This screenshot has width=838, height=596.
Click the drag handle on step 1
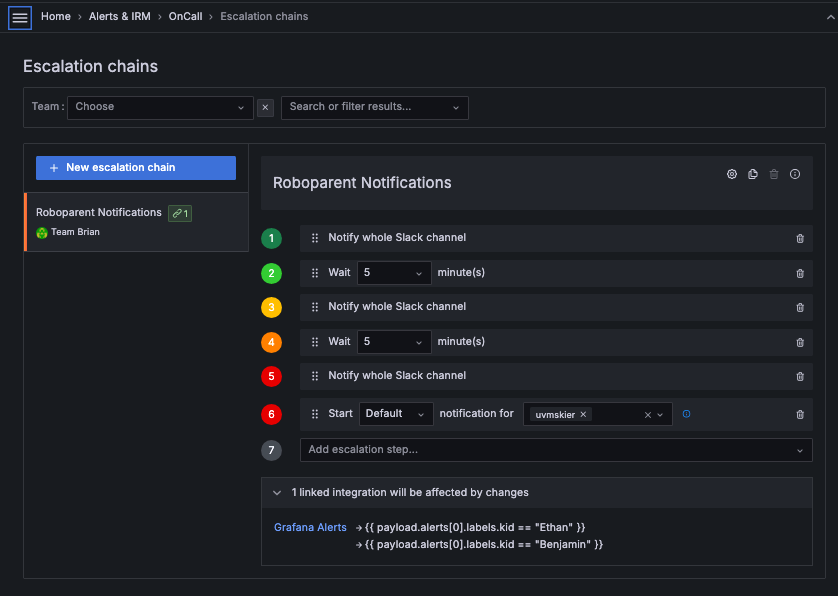[x=315, y=238]
